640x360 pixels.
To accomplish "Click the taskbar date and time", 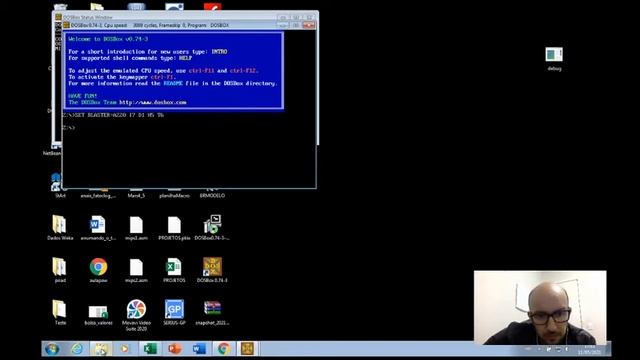I will pos(589,349).
